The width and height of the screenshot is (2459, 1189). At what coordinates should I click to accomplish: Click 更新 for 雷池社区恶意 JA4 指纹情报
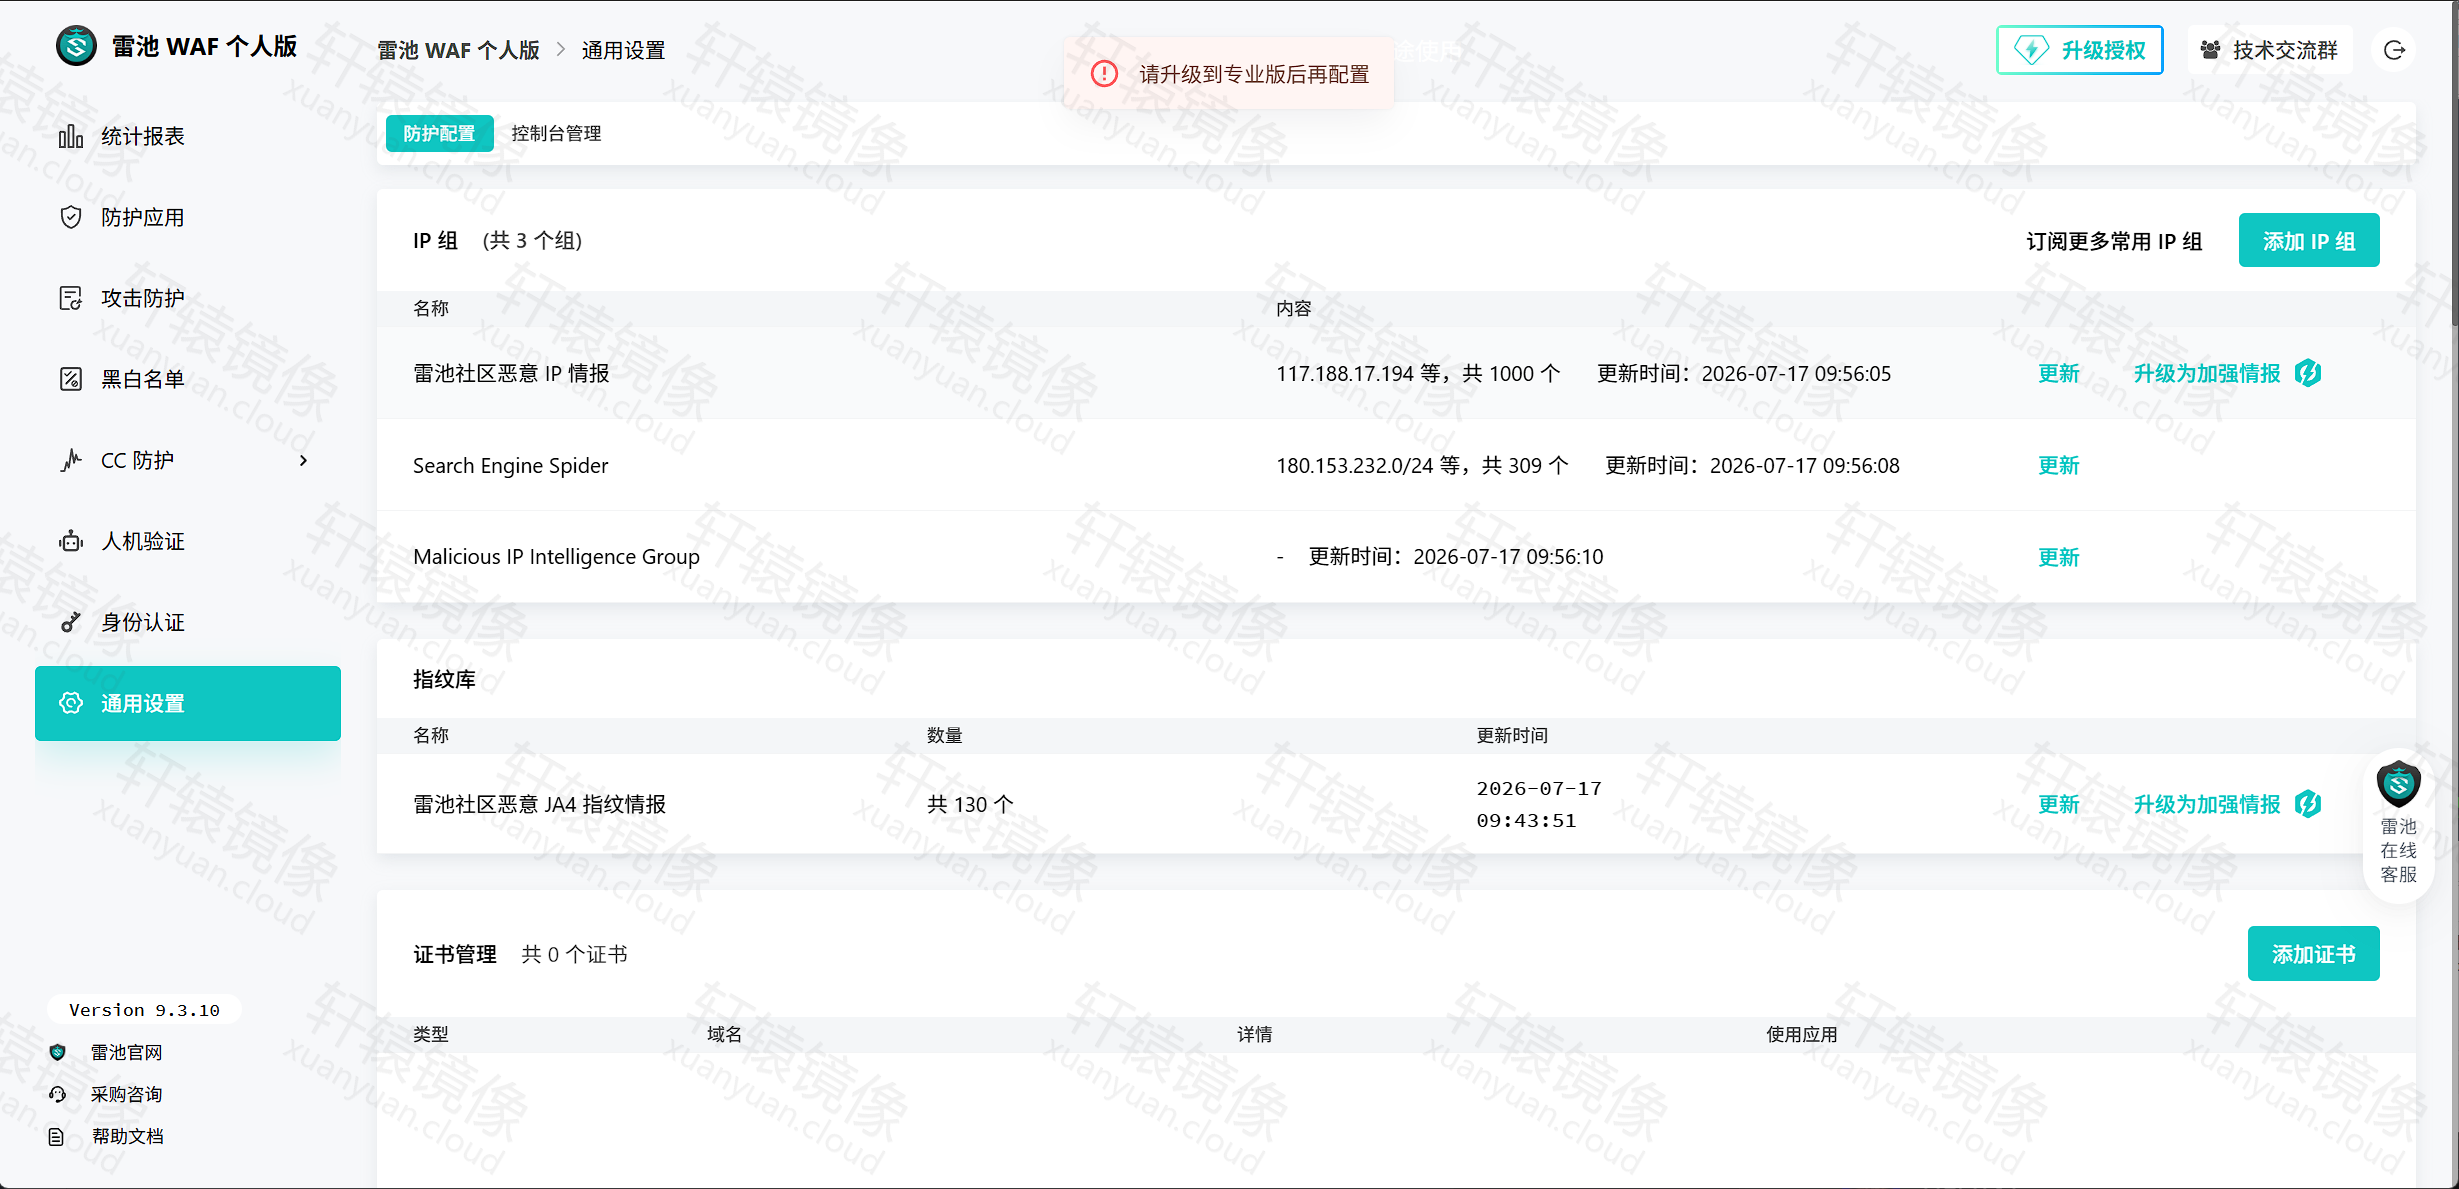(x=2059, y=804)
